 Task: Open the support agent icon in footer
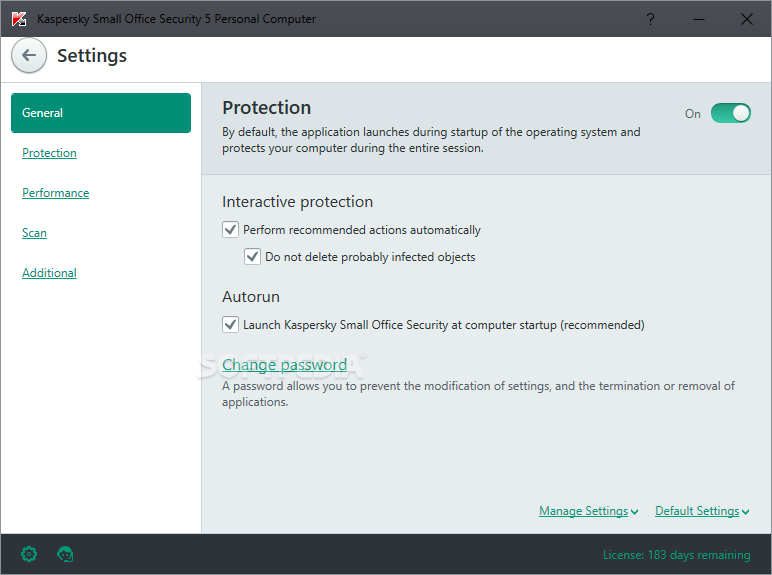[65, 554]
